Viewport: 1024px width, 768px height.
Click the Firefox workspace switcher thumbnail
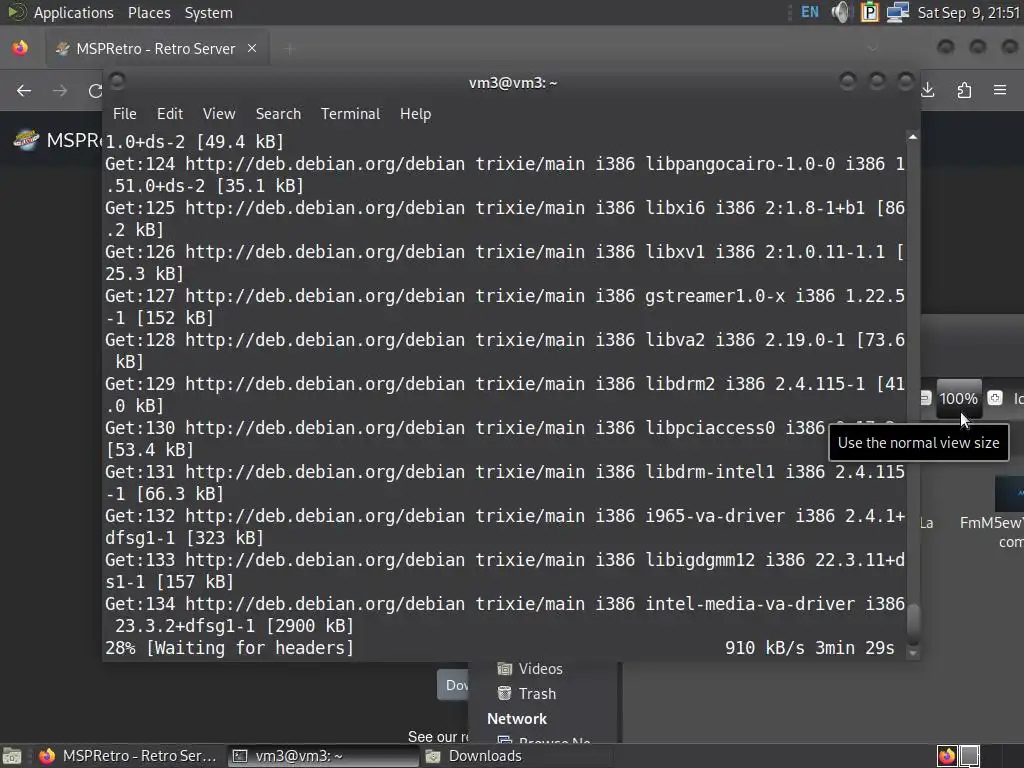pyautogui.click(x=947, y=756)
